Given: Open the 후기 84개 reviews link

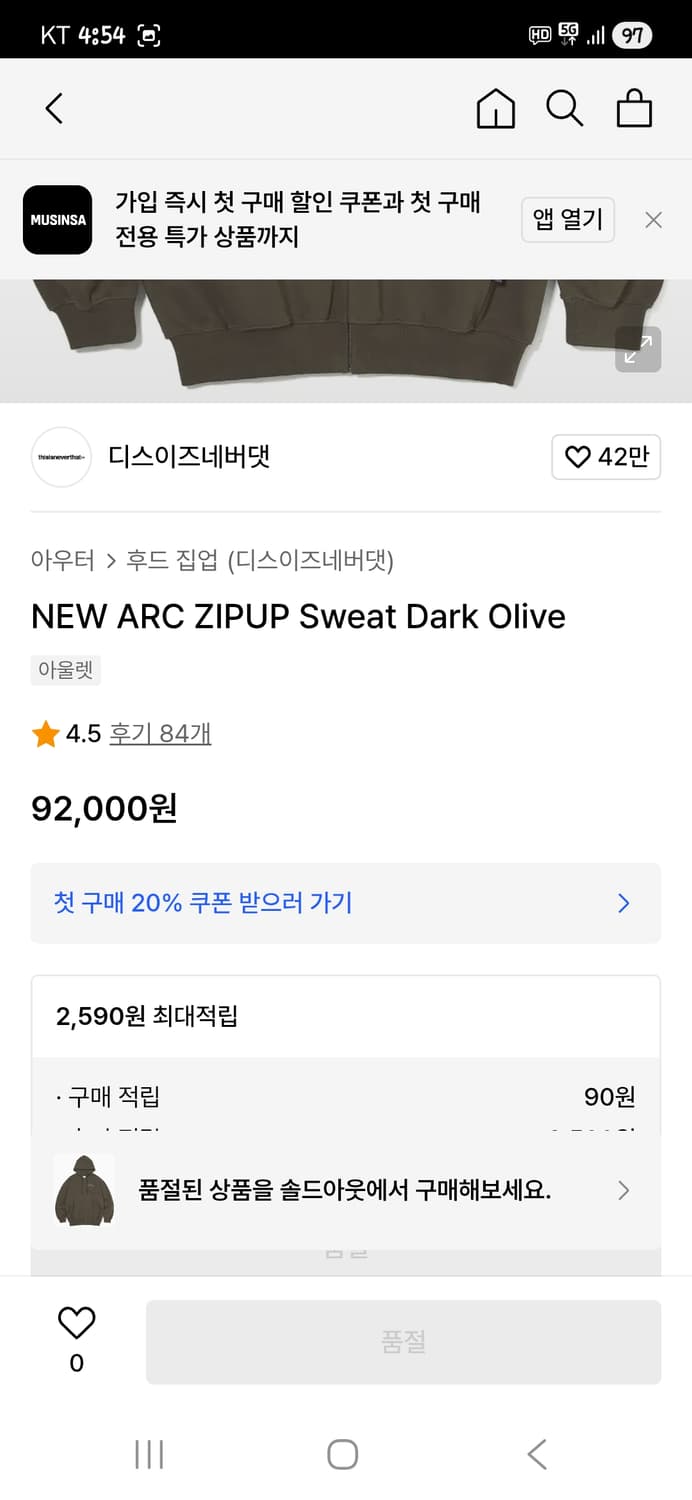Looking at the screenshot, I should 160,733.
